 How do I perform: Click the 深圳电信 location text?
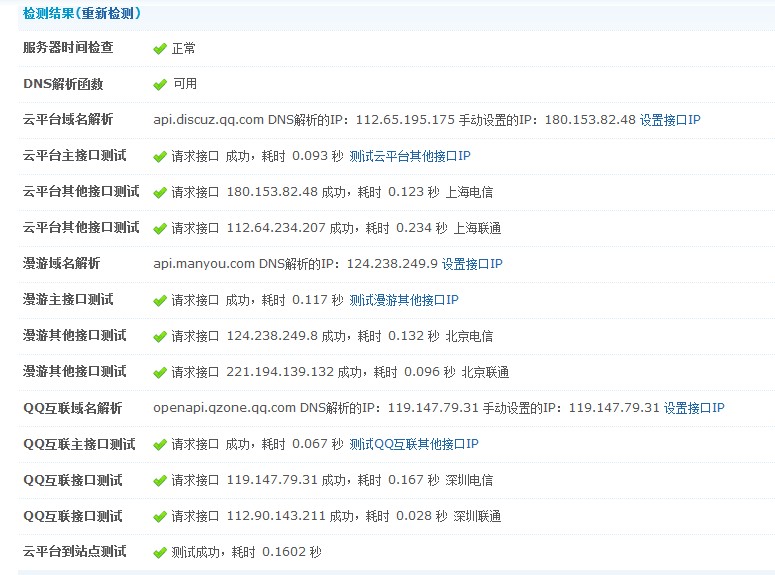[x=470, y=481]
